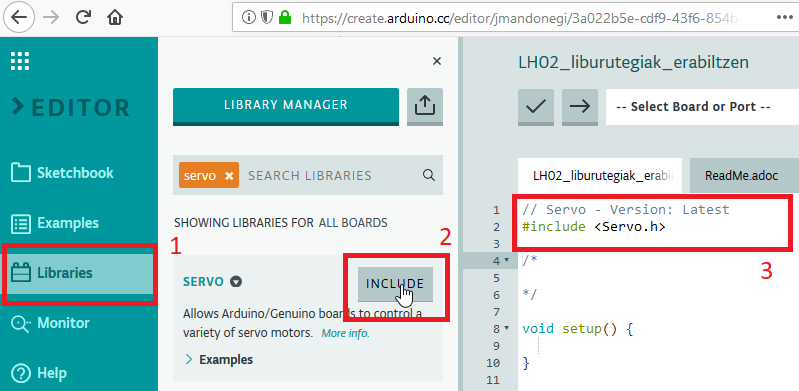Remove the servo search tag
Screen dimensions: 799x391
(x=229, y=176)
